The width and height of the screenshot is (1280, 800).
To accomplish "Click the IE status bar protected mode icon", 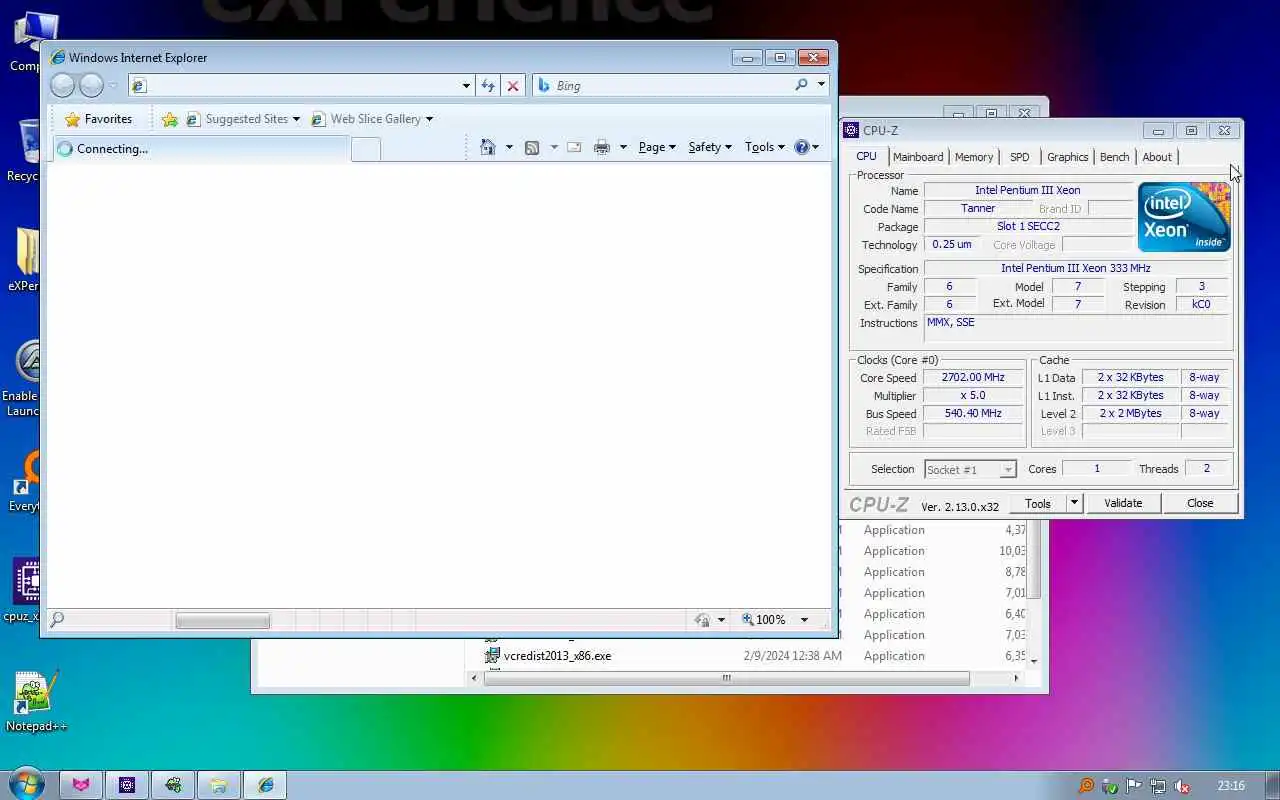I will coord(702,620).
